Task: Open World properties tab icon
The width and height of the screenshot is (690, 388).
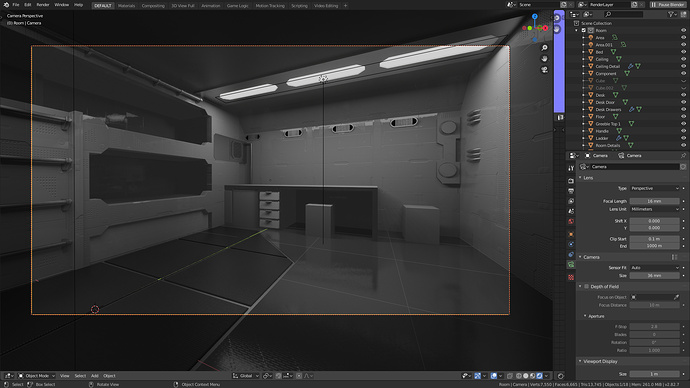Action: pos(571,221)
